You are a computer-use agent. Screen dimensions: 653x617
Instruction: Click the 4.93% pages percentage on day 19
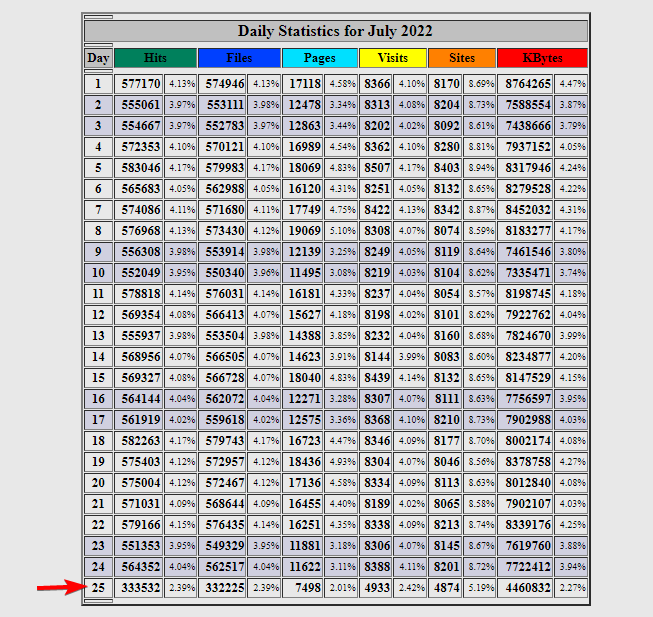tap(341, 461)
